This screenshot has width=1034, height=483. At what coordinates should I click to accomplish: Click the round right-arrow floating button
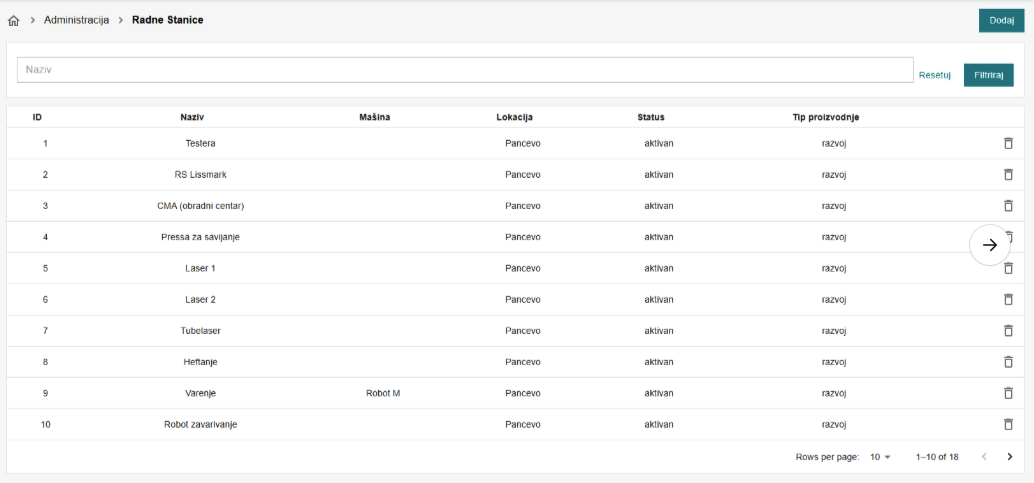[x=989, y=245]
